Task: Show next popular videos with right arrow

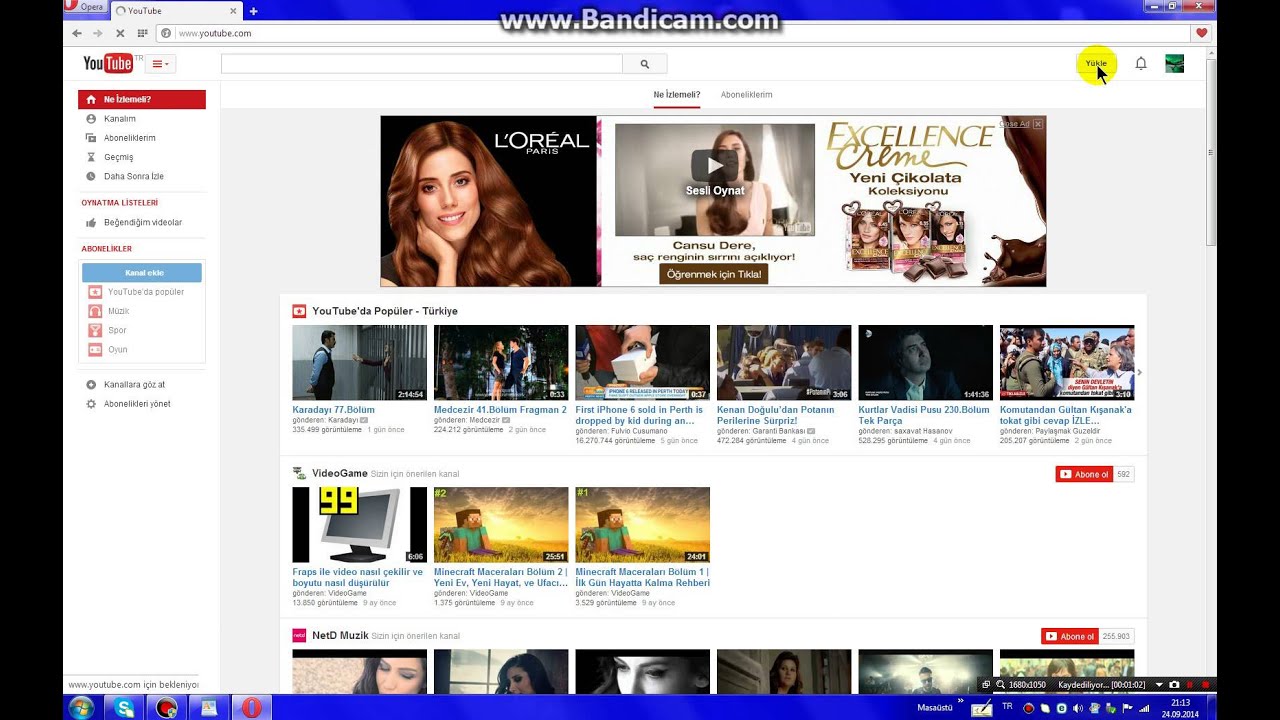Action: point(1139,372)
